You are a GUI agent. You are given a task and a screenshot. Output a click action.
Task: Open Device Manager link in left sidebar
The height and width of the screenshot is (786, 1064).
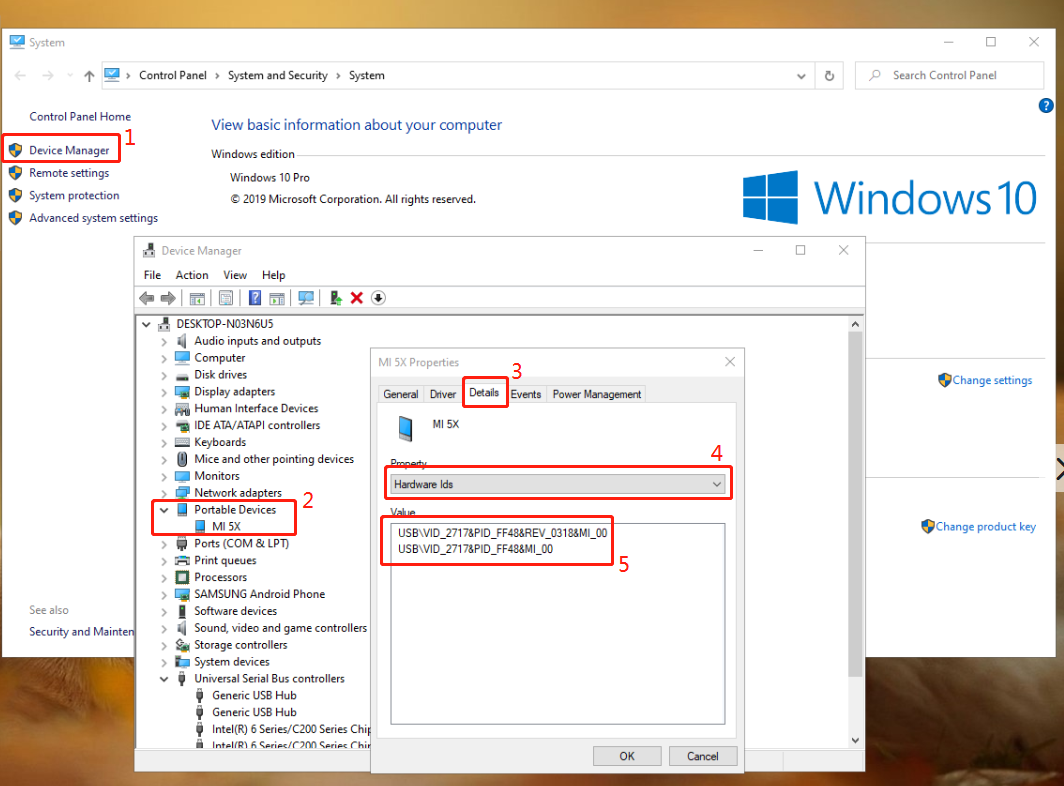(69, 150)
